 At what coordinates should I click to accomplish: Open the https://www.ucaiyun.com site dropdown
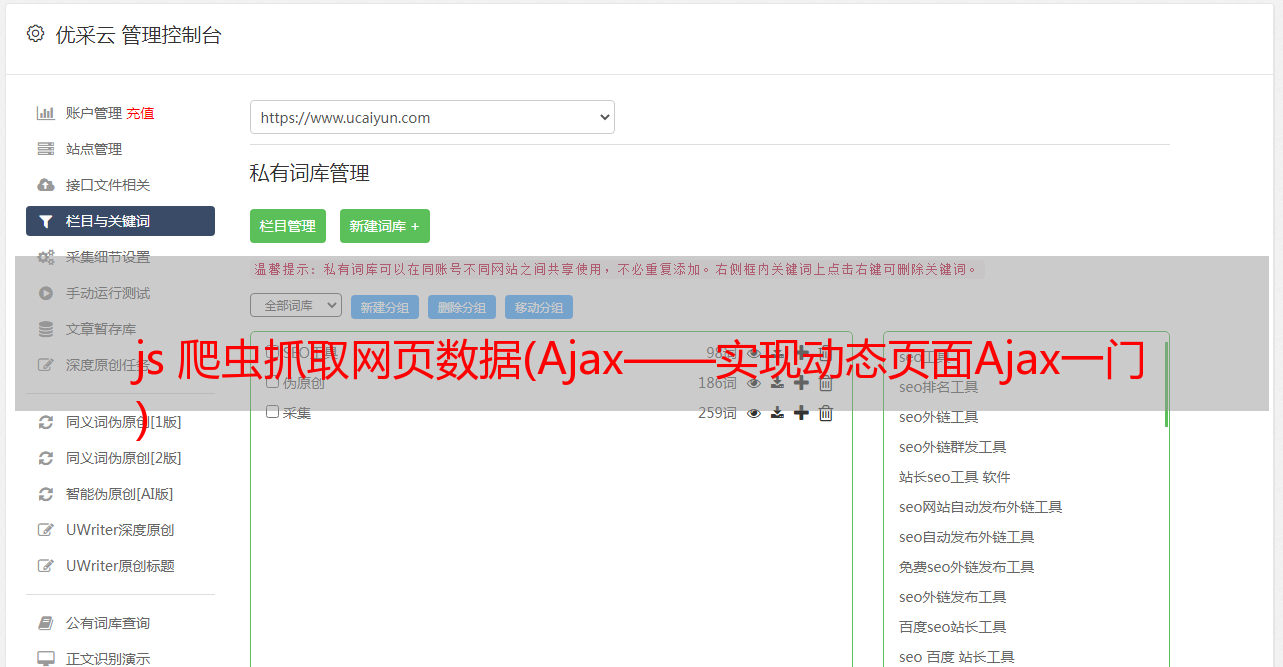pos(432,117)
